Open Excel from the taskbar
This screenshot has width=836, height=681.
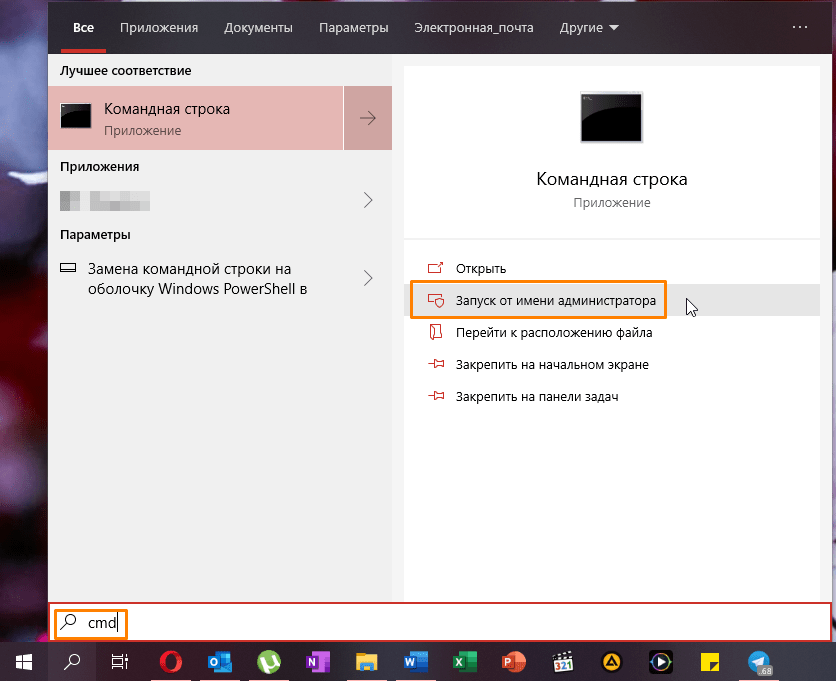464,662
